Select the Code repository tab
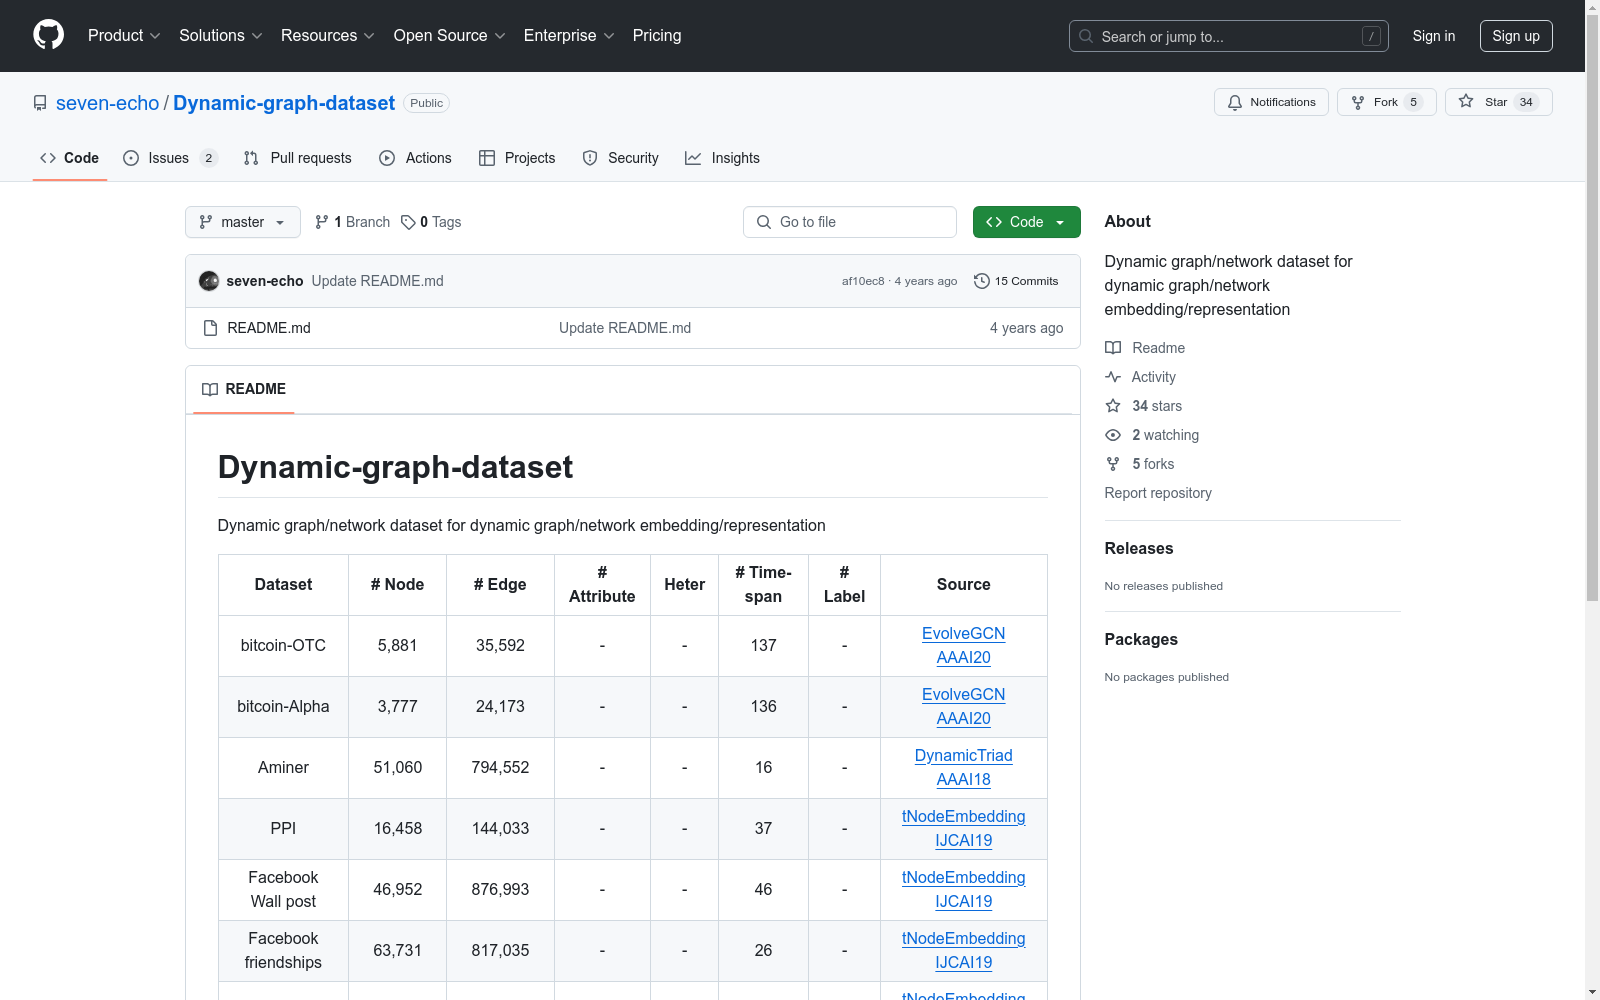1600x1000 pixels. pyautogui.click(x=70, y=158)
